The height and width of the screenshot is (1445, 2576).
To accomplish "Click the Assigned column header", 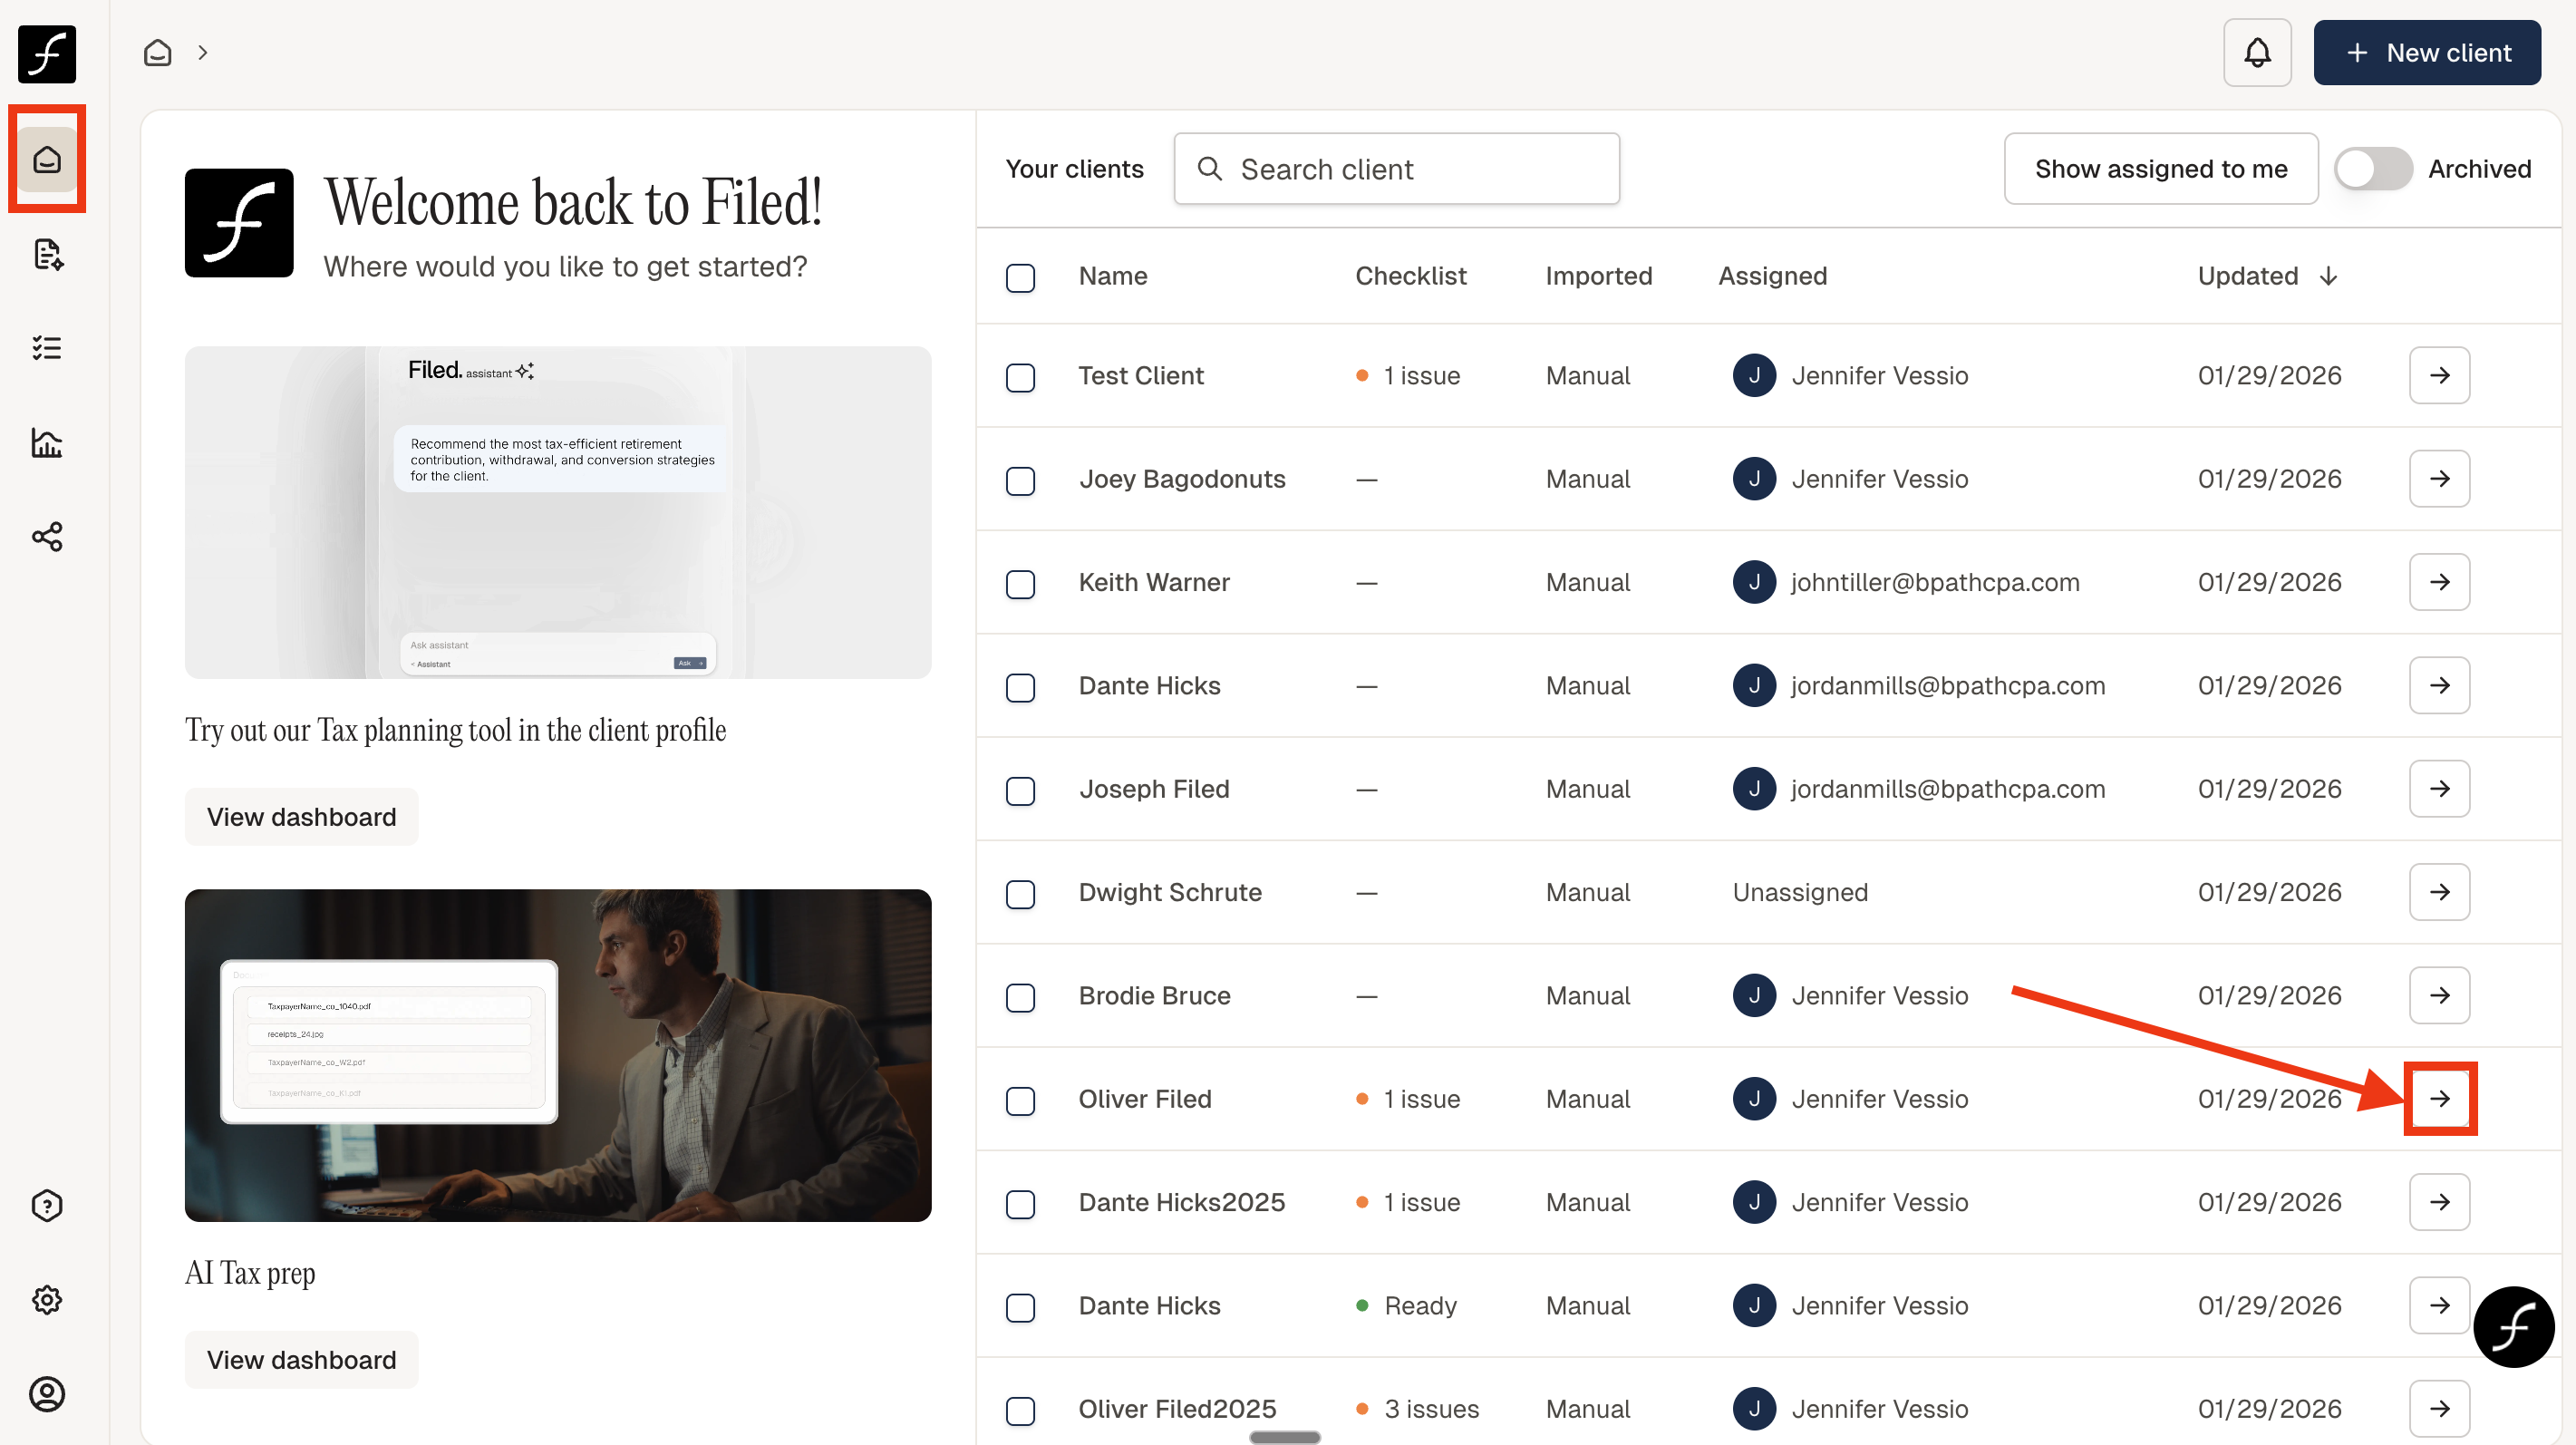I will point(1772,276).
